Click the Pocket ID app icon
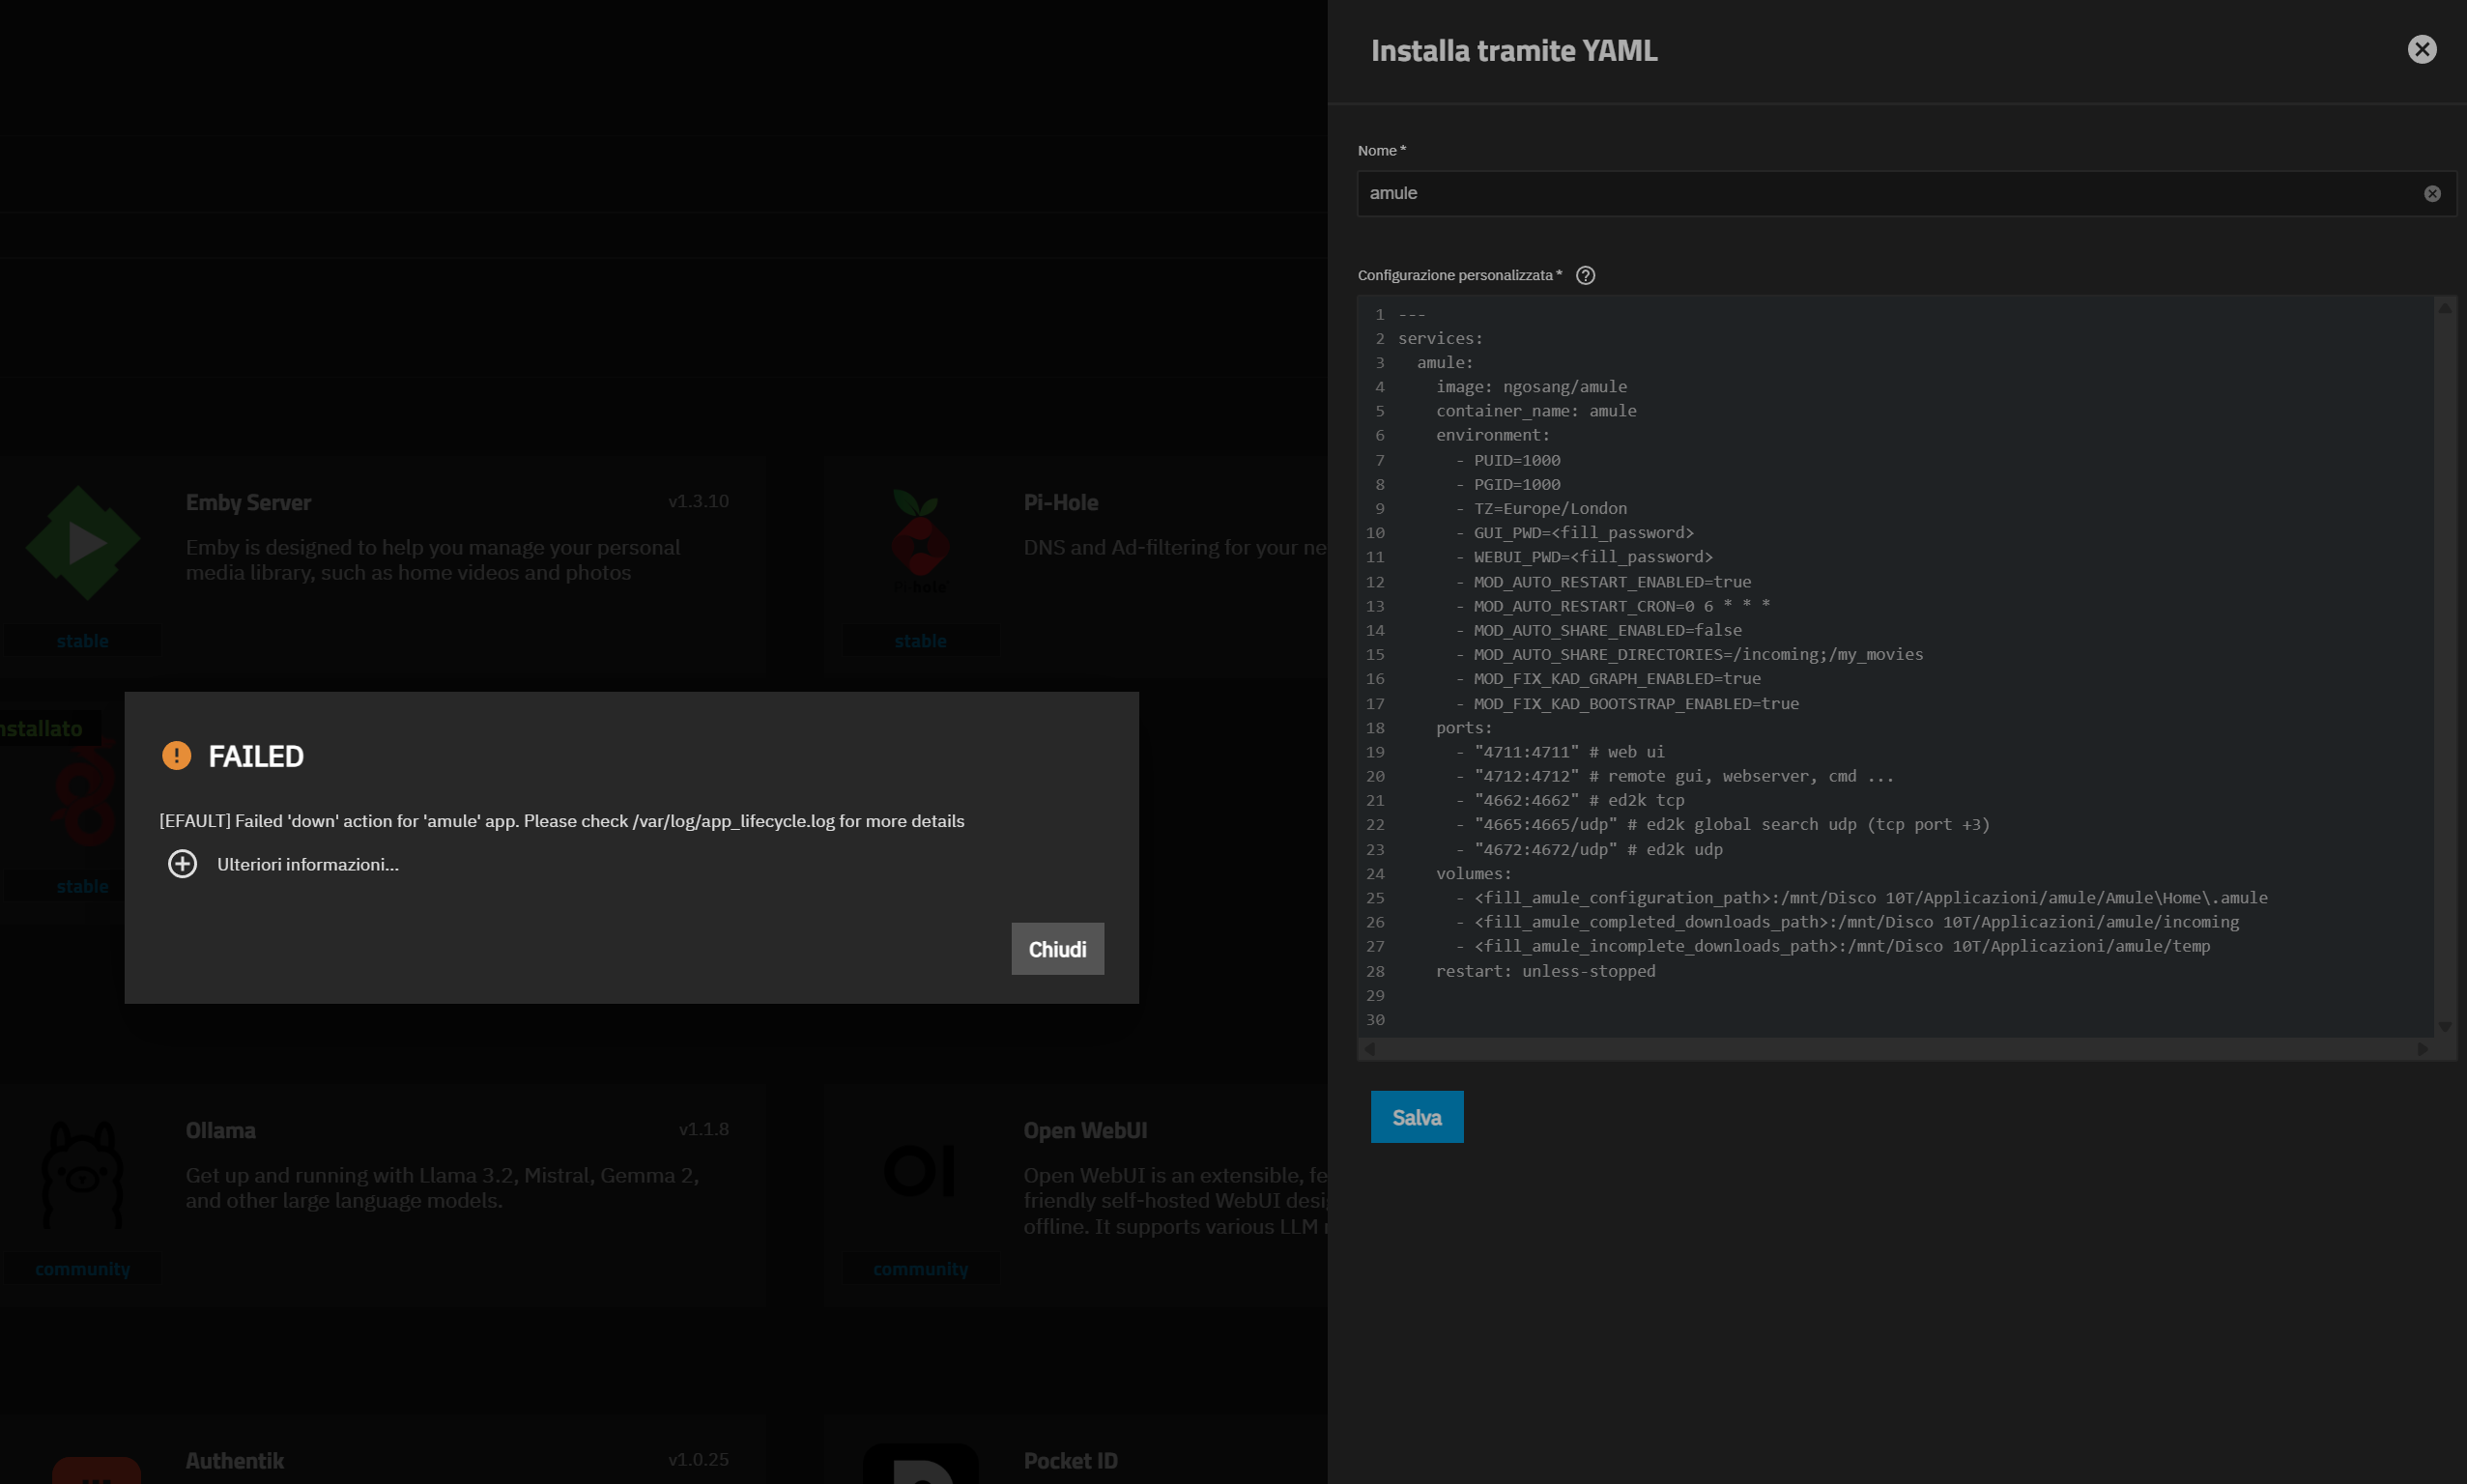The height and width of the screenshot is (1484, 2467). [x=920, y=1464]
